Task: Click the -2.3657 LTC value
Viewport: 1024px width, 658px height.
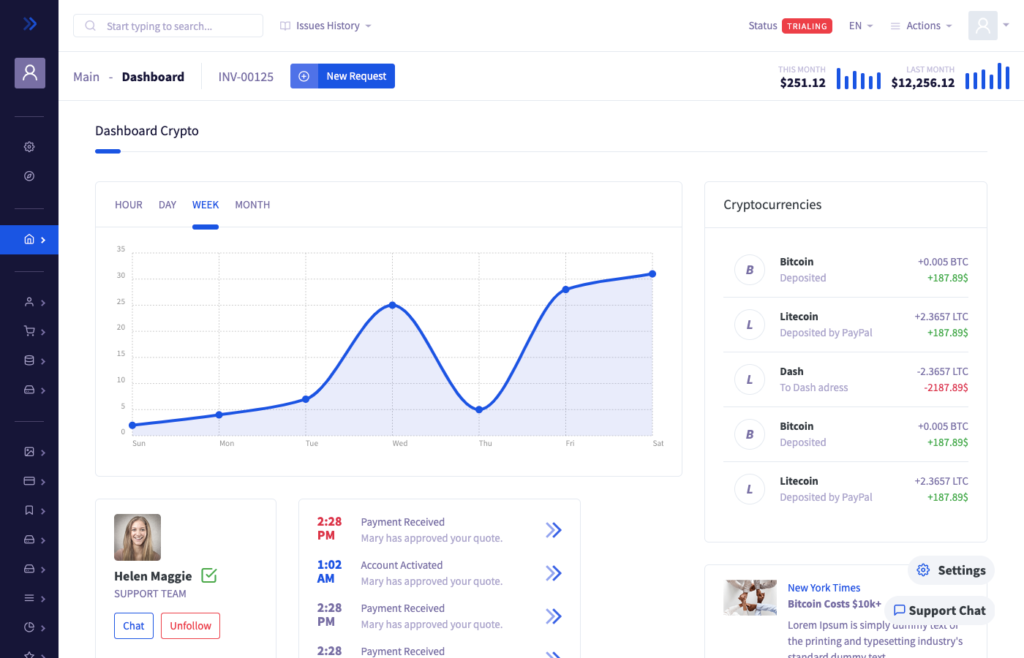Action: (x=942, y=371)
